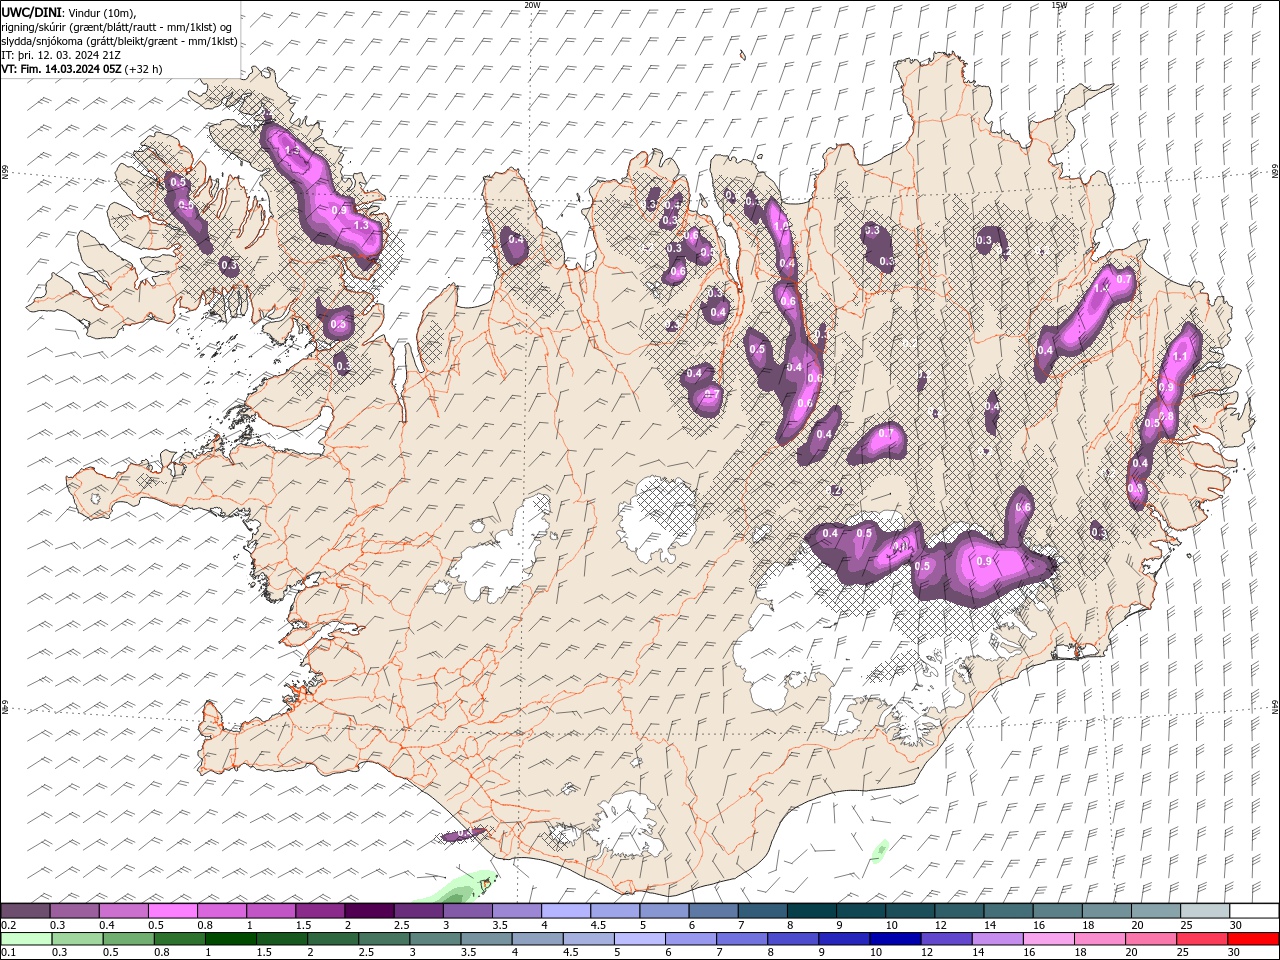Select the light gray 25 swatch in upper legend
The width and height of the screenshot is (1280, 960).
tap(1205, 911)
